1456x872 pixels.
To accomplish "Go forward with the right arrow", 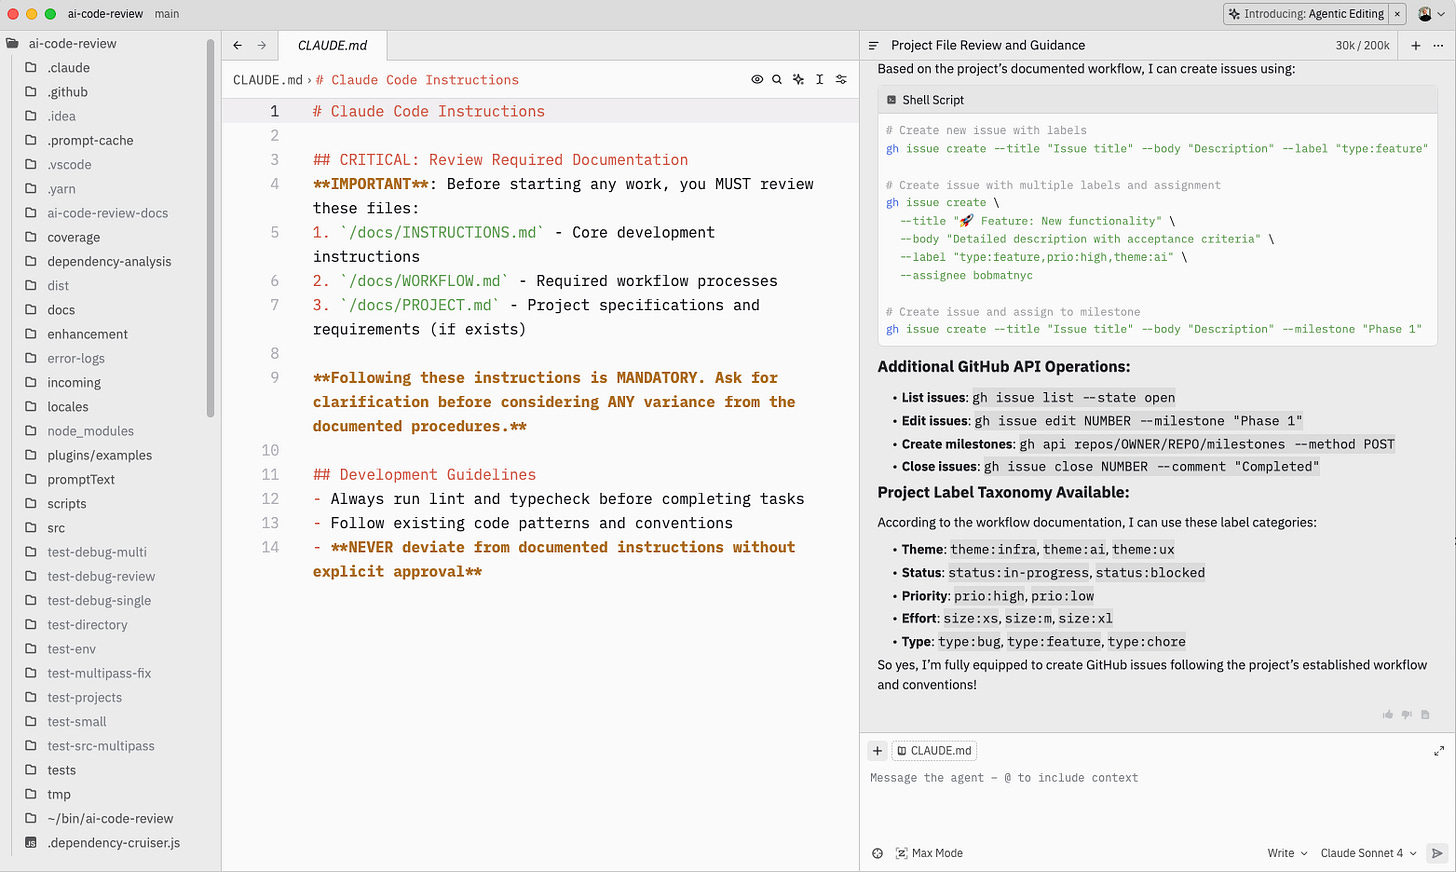I will [x=262, y=45].
